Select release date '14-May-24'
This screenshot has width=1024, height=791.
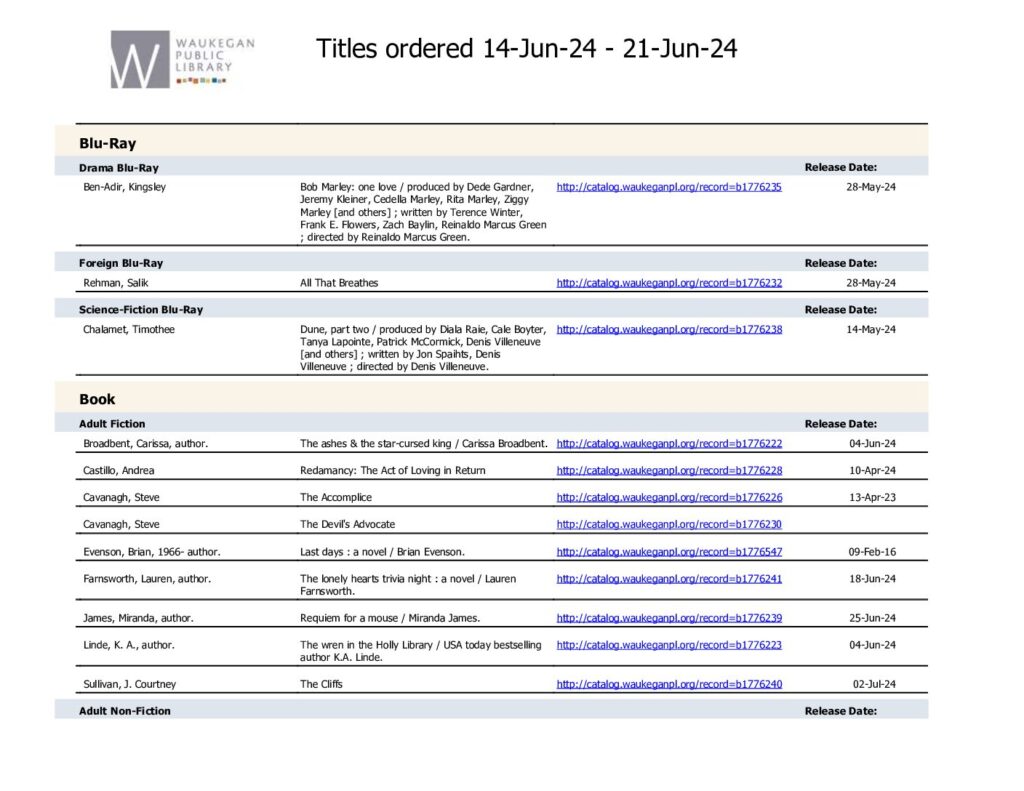871,329
